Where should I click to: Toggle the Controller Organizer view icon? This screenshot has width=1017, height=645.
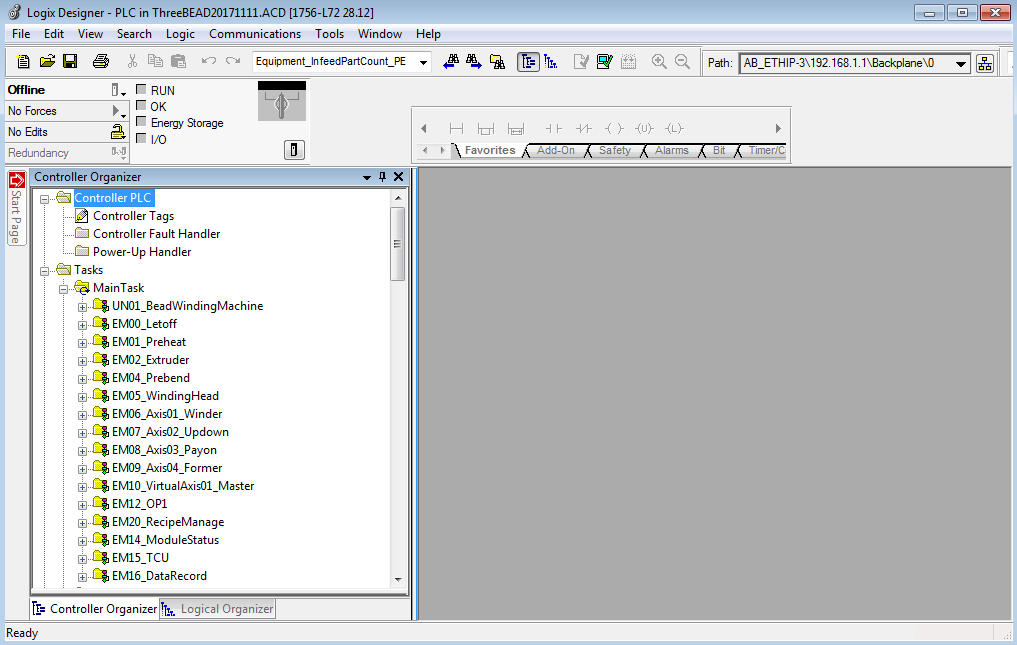point(528,62)
